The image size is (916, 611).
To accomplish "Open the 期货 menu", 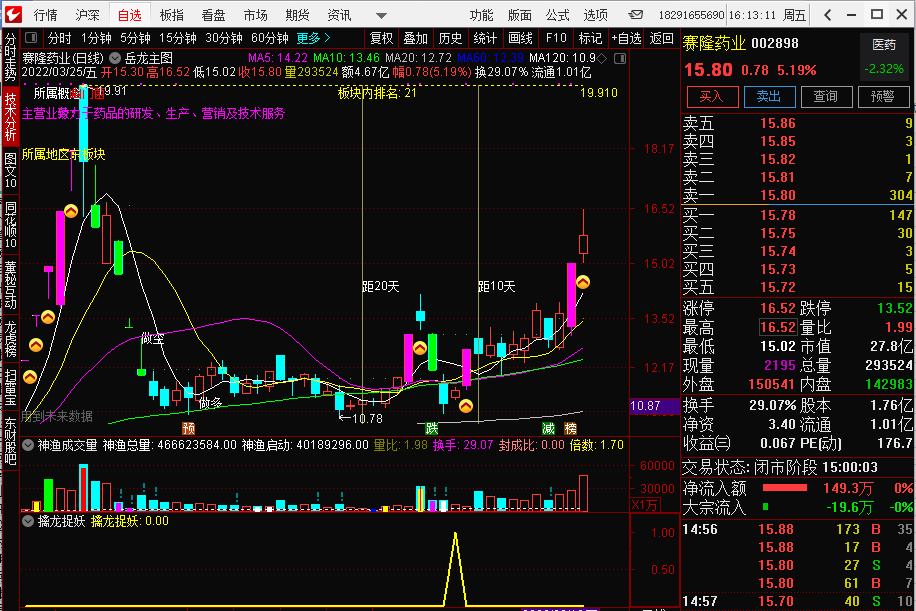I will pos(297,15).
